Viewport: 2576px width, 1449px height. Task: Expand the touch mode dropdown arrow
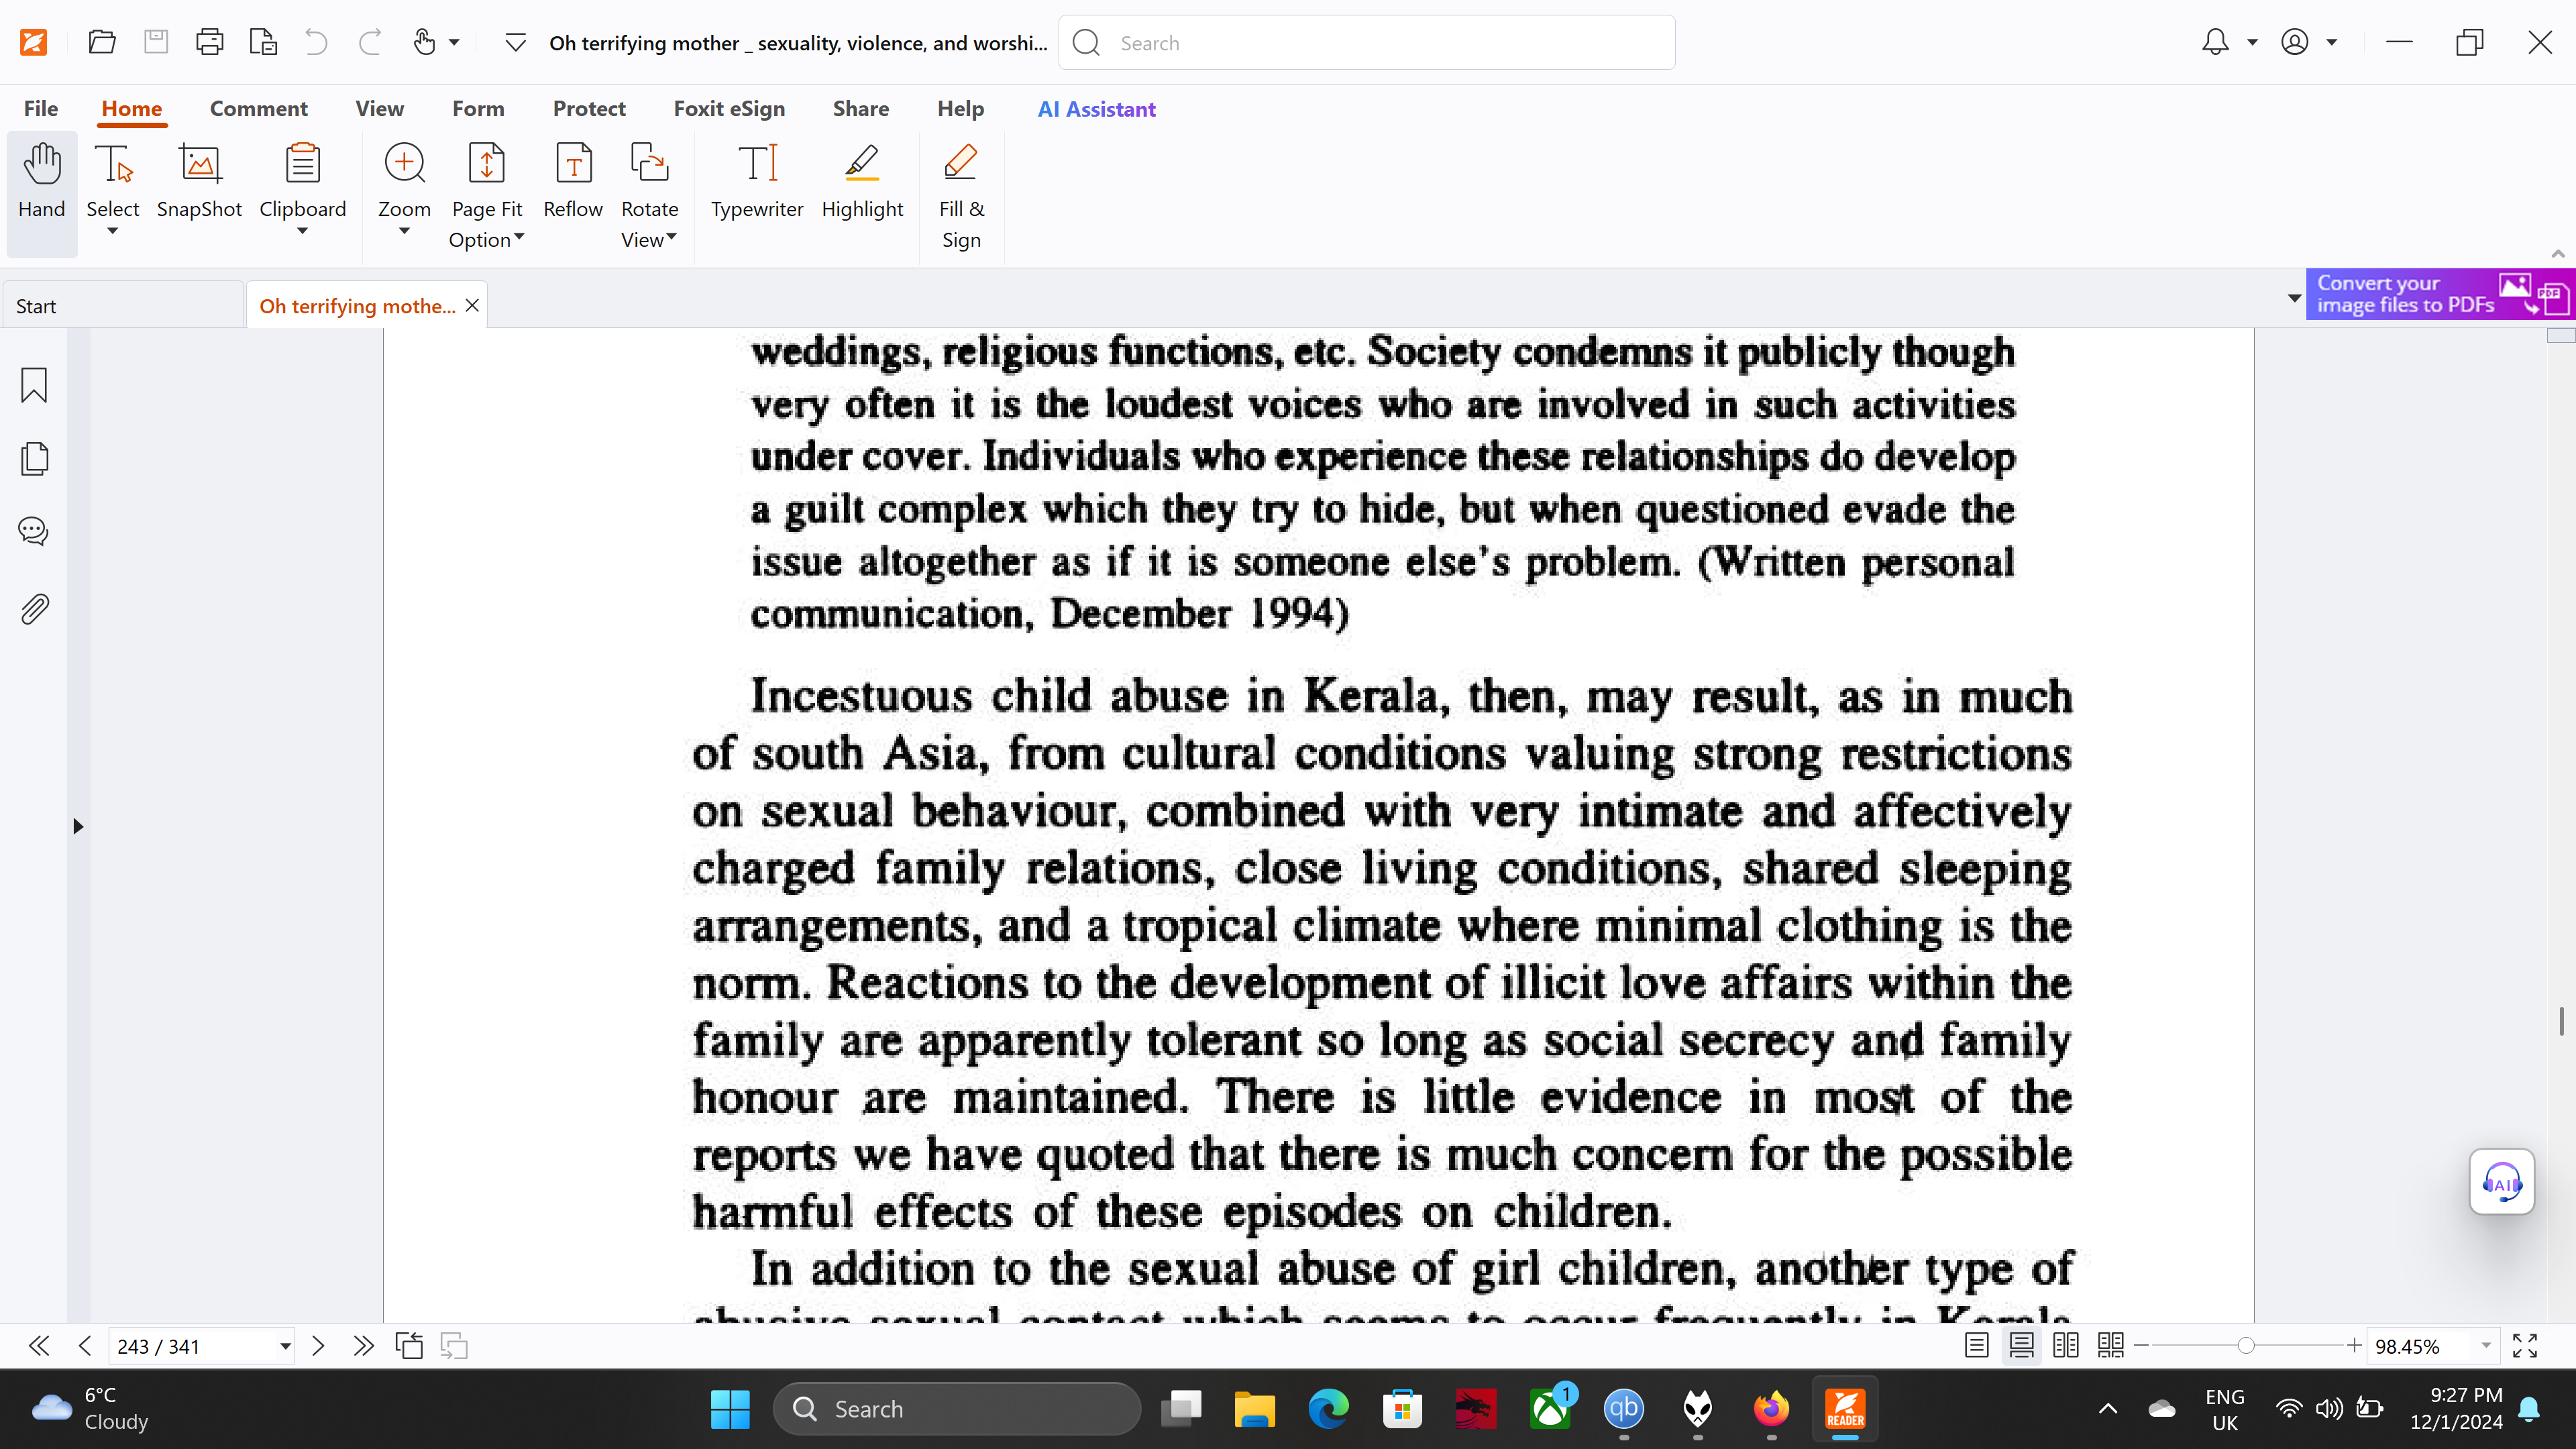point(454,42)
